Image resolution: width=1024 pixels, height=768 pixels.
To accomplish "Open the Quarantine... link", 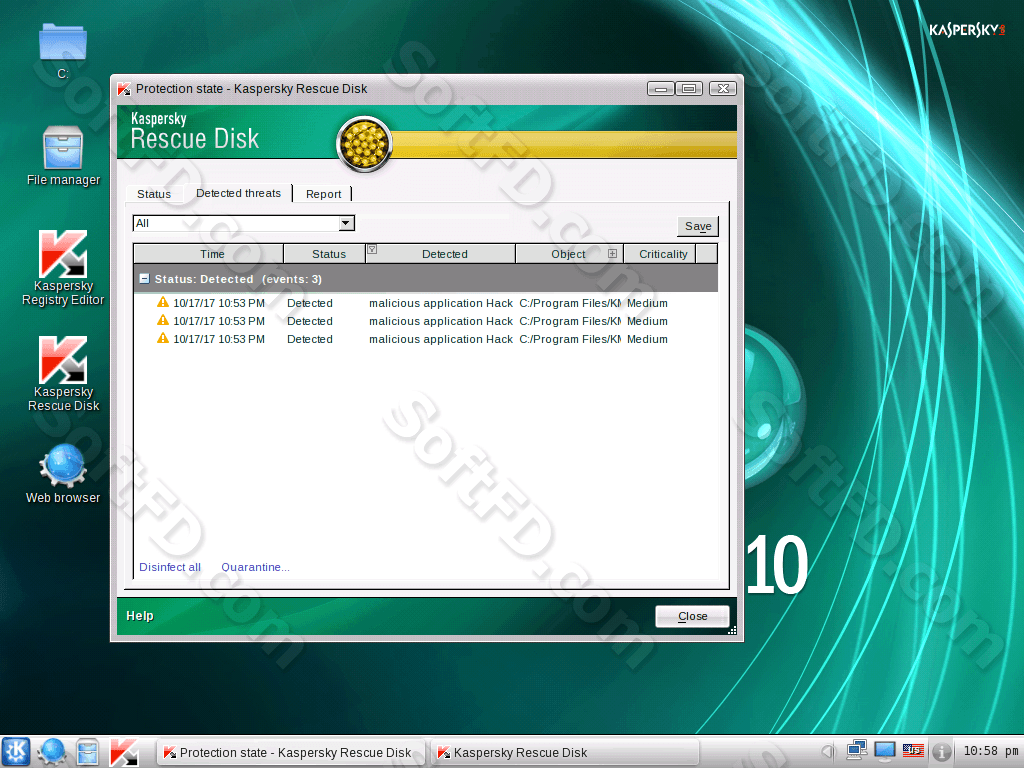I will pos(255,567).
